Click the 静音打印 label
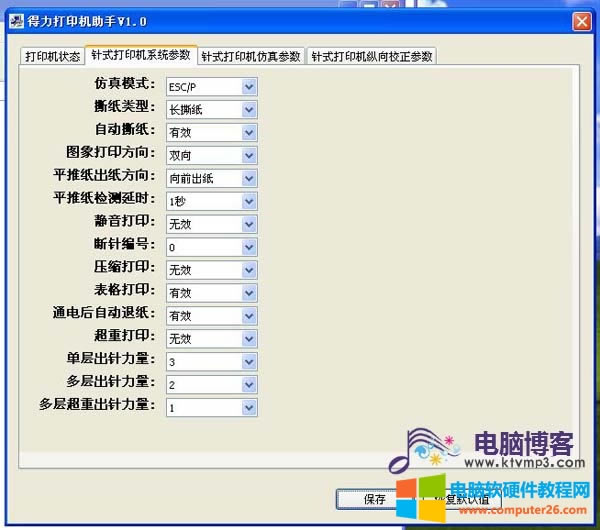This screenshot has height=530, width=600. pos(125,221)
